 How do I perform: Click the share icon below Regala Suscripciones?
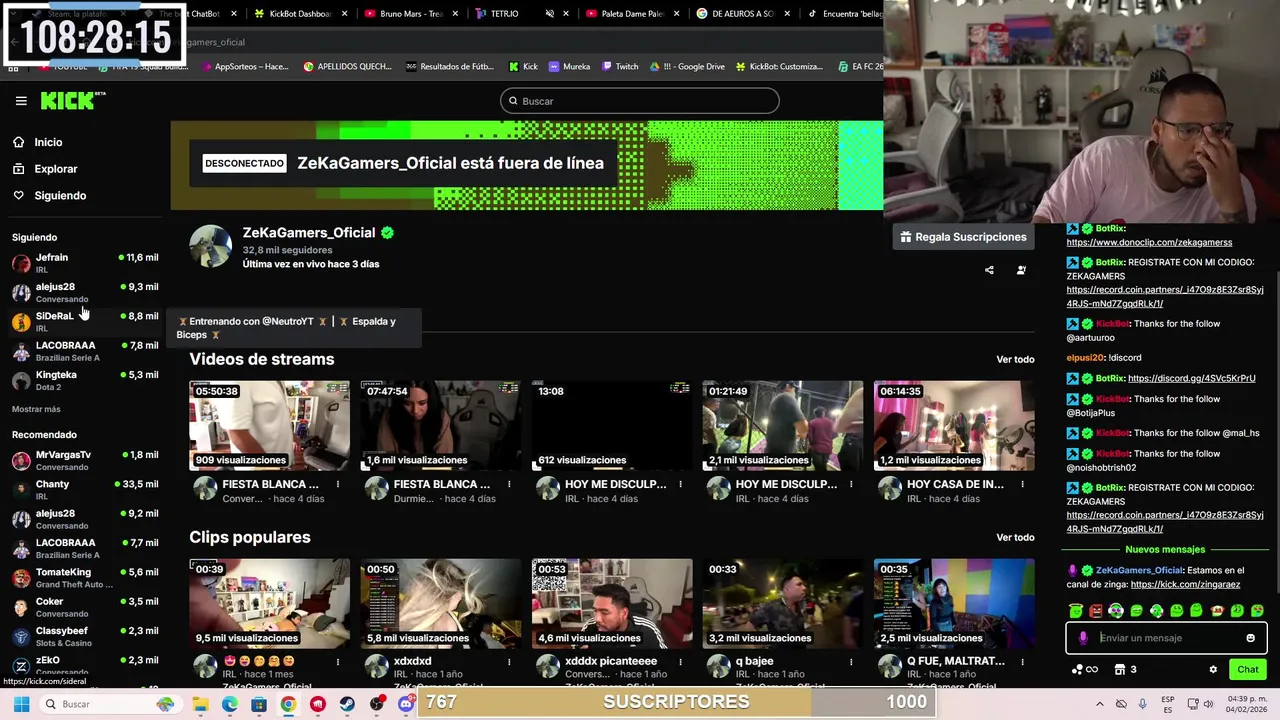[x=989, y=270]
